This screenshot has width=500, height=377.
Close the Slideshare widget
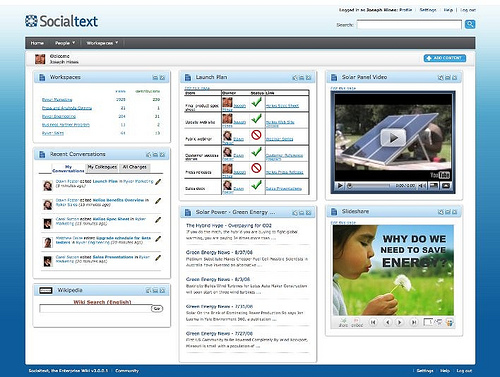(x=455, y=212)
